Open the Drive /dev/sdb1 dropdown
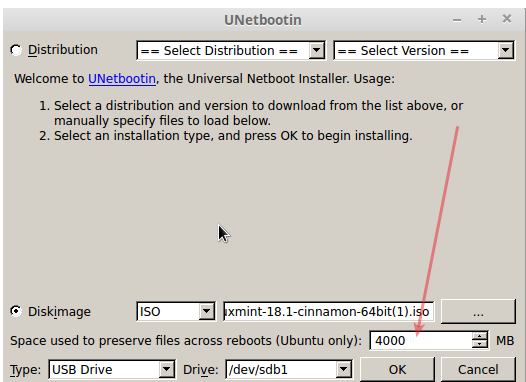 tap(289, 370)
